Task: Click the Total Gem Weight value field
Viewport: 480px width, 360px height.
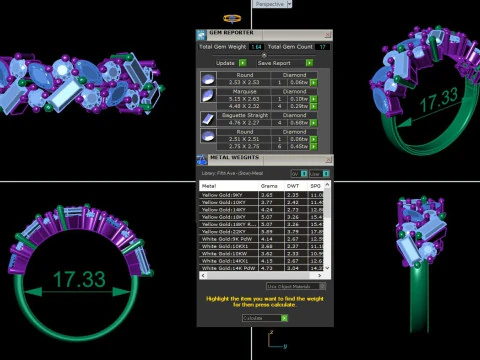Action: point(257,47)
